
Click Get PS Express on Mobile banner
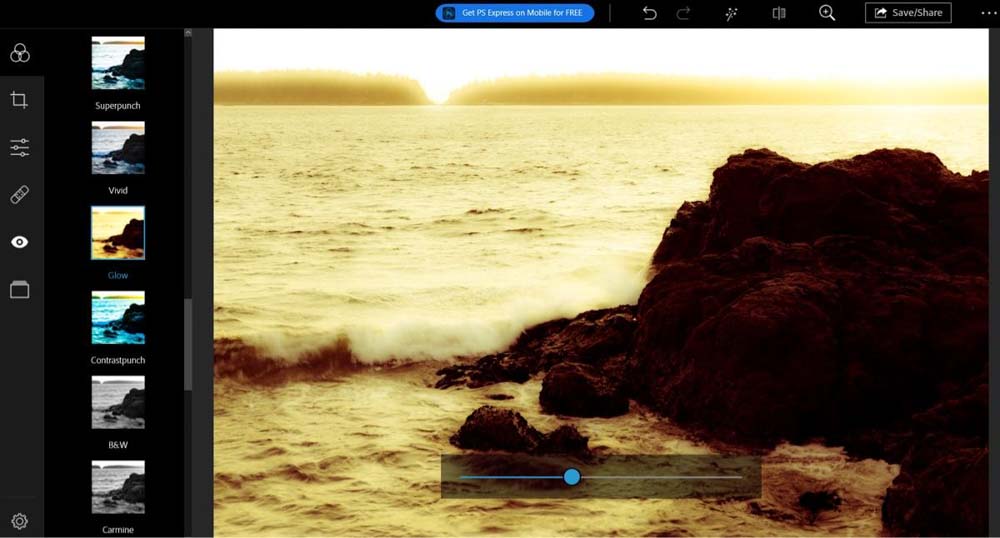pyautogui.click(x=515, y=13)
